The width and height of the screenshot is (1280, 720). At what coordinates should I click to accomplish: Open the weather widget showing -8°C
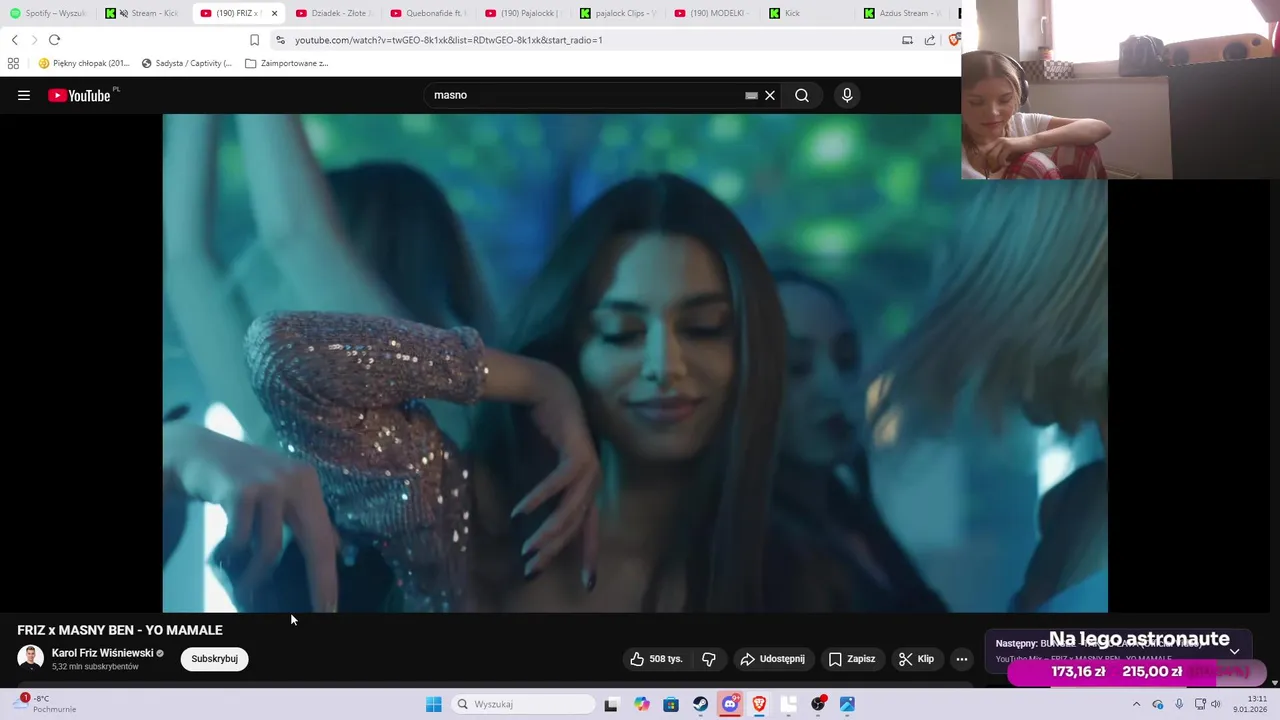click(x=45, y=703)
